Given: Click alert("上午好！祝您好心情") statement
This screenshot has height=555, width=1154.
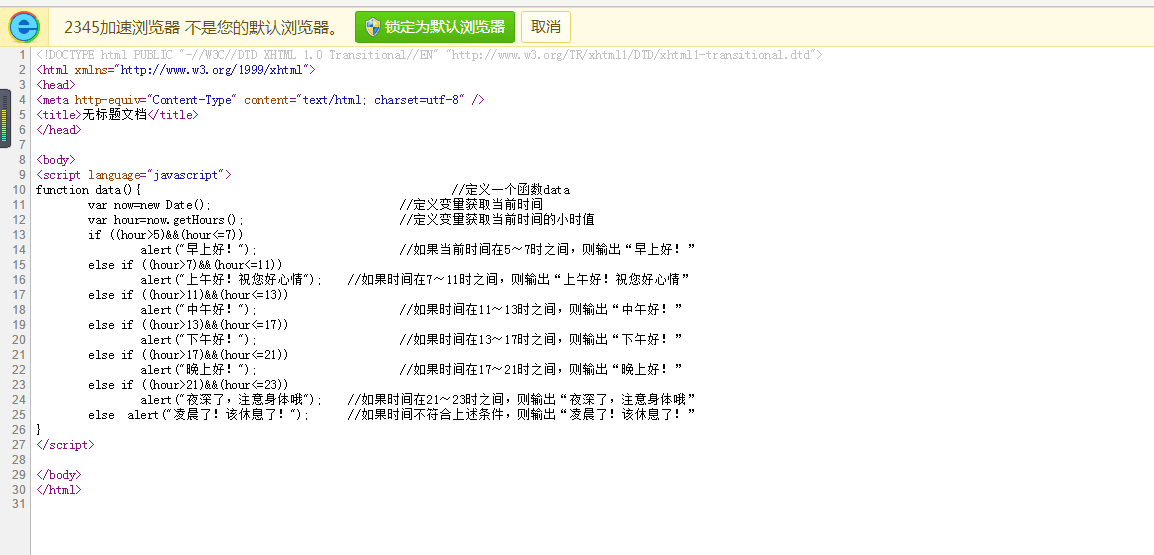Looking at the screenshot, I should click(x=231, y=280).
